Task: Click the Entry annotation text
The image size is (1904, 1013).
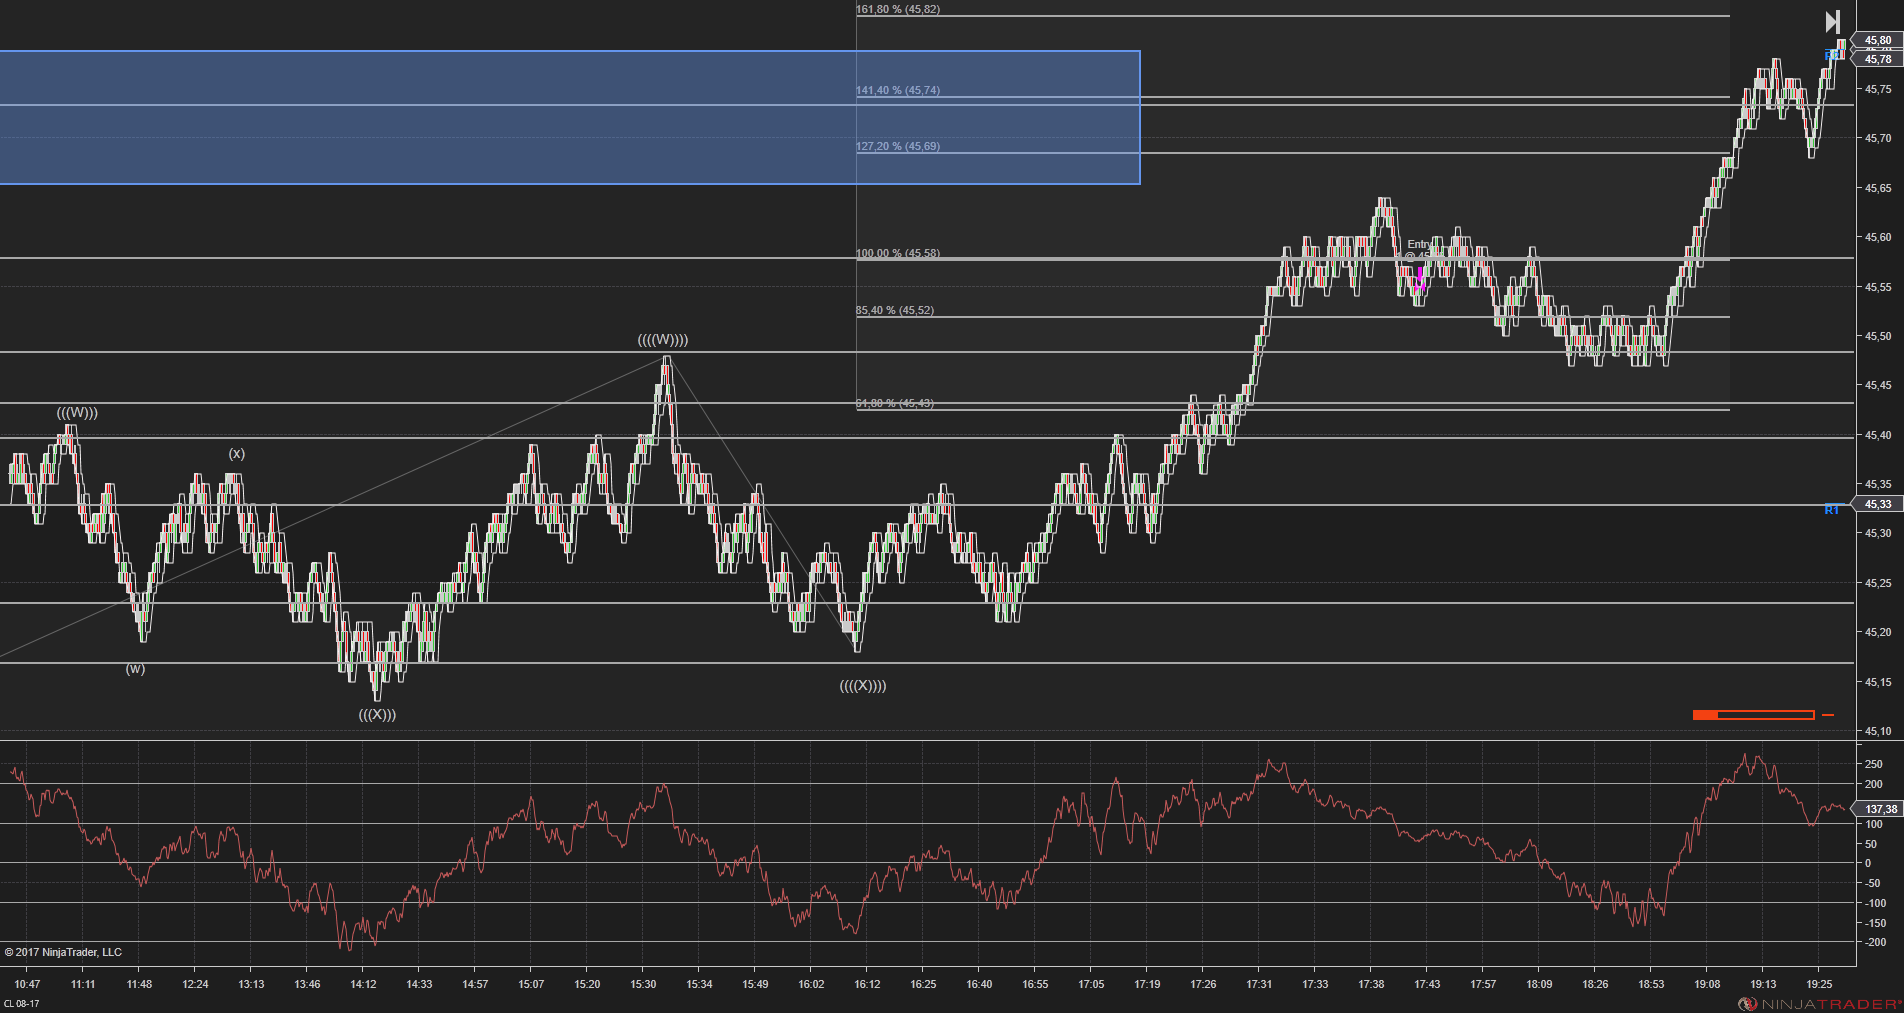Action: coord(1419,244)
